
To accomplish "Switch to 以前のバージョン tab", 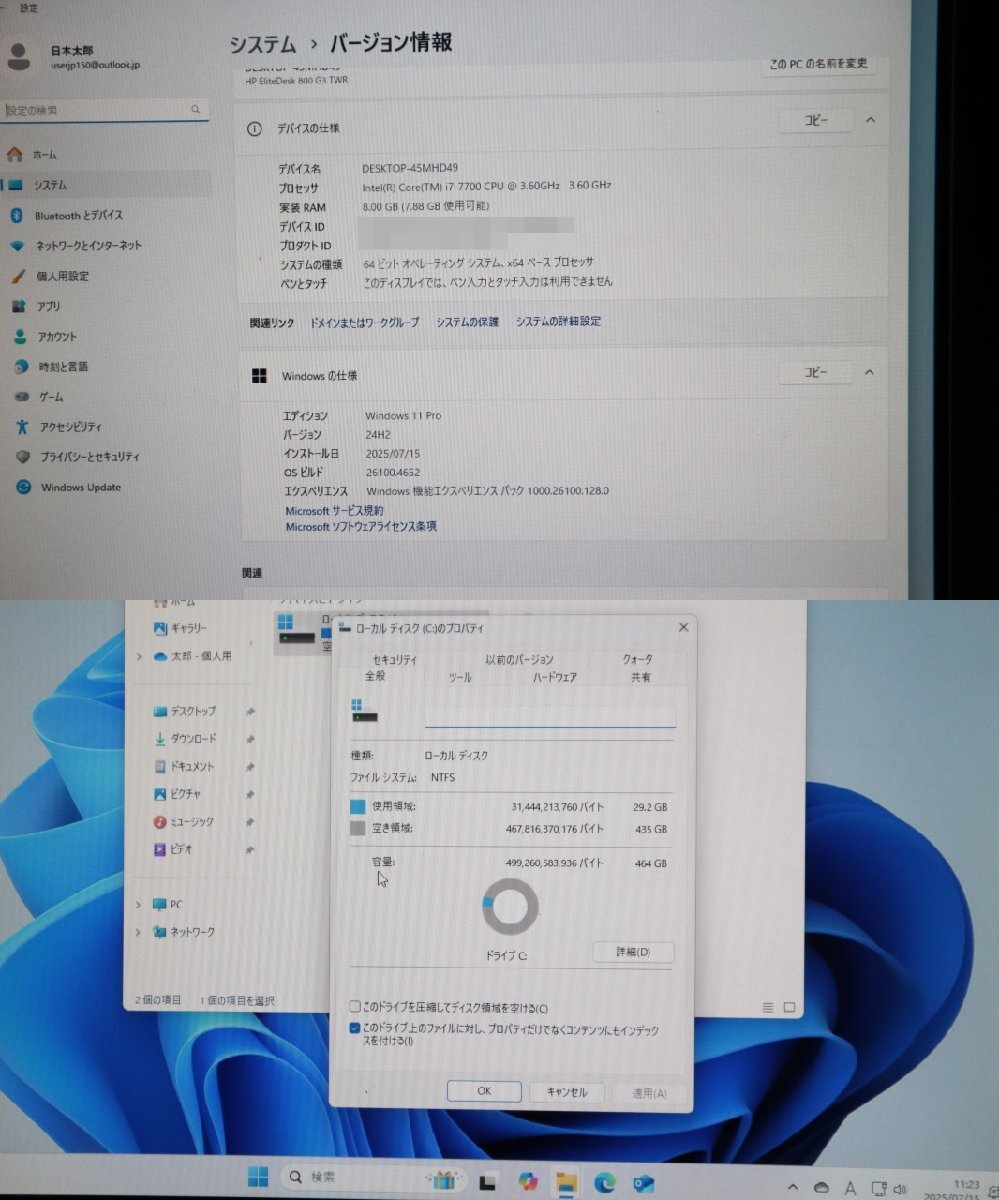I will coord(519,660).
